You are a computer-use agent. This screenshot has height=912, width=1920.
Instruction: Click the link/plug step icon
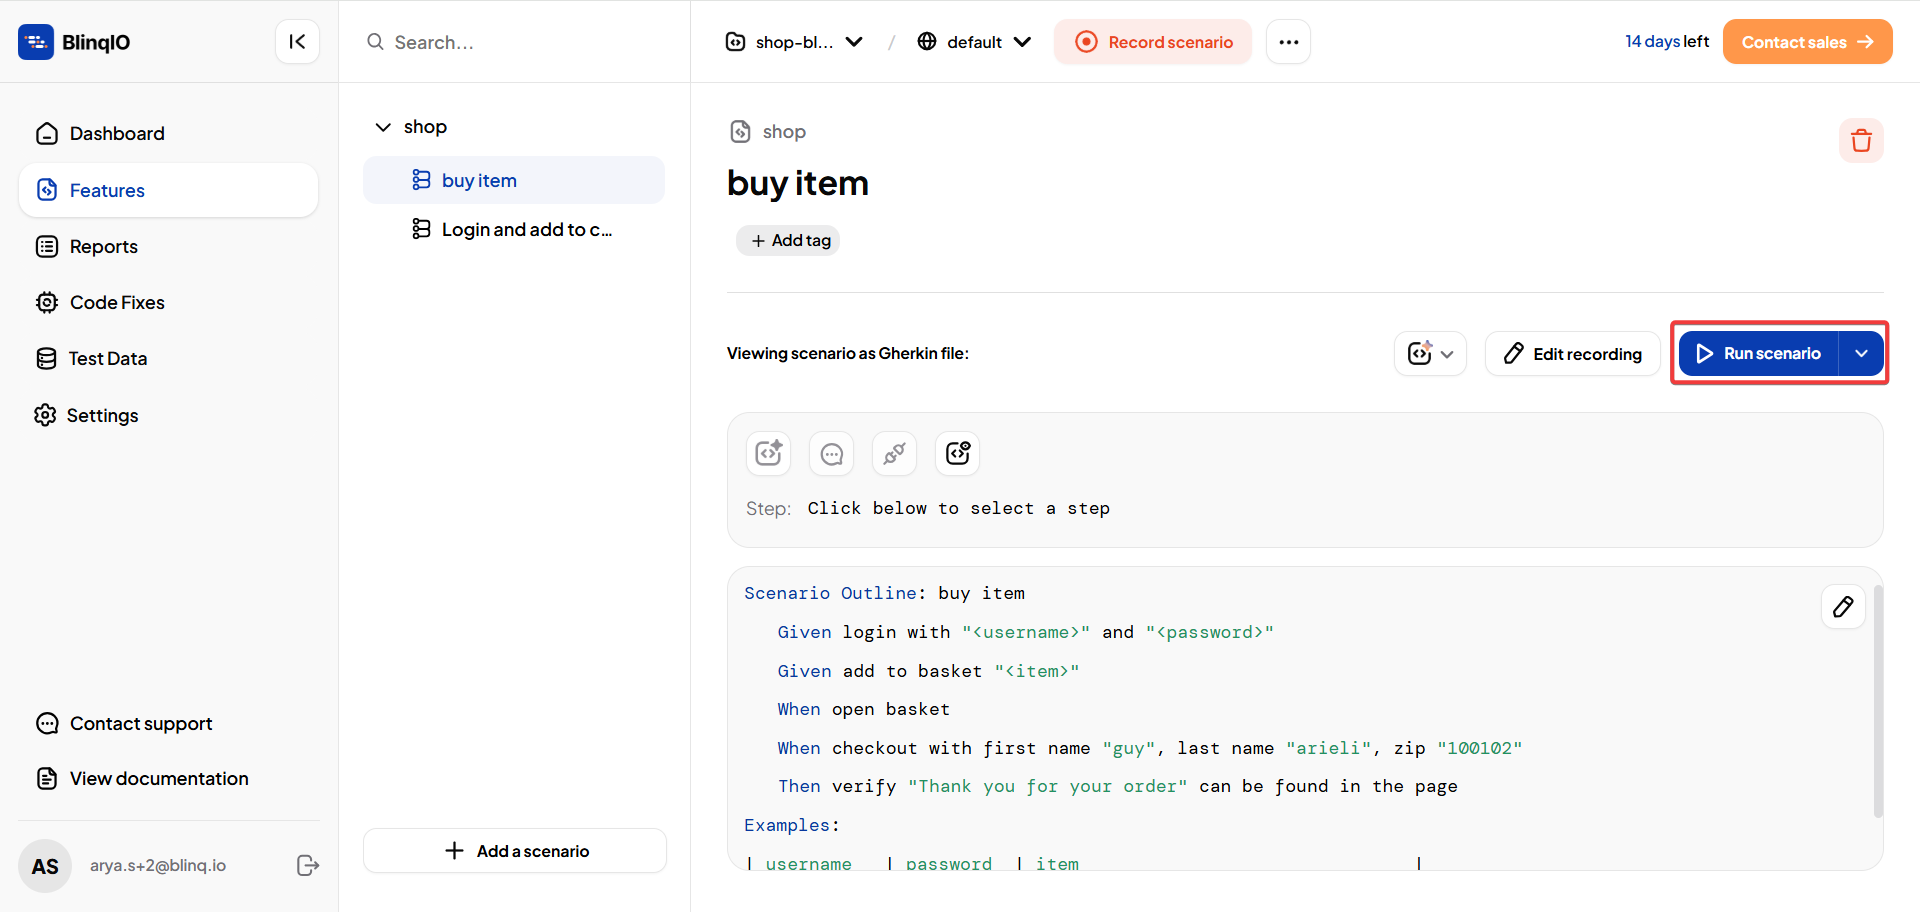point(895,453)
